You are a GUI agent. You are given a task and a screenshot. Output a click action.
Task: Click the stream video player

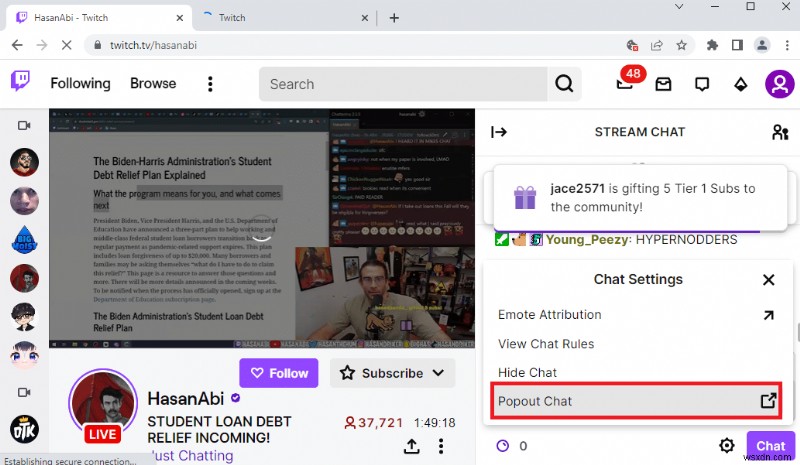point(262,228)
